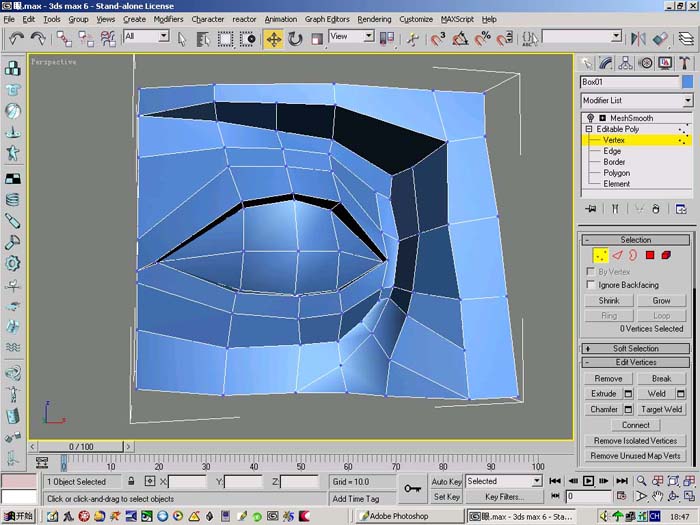Click the Grow selection button
700x525 pixels.
(x=661, y=300)
